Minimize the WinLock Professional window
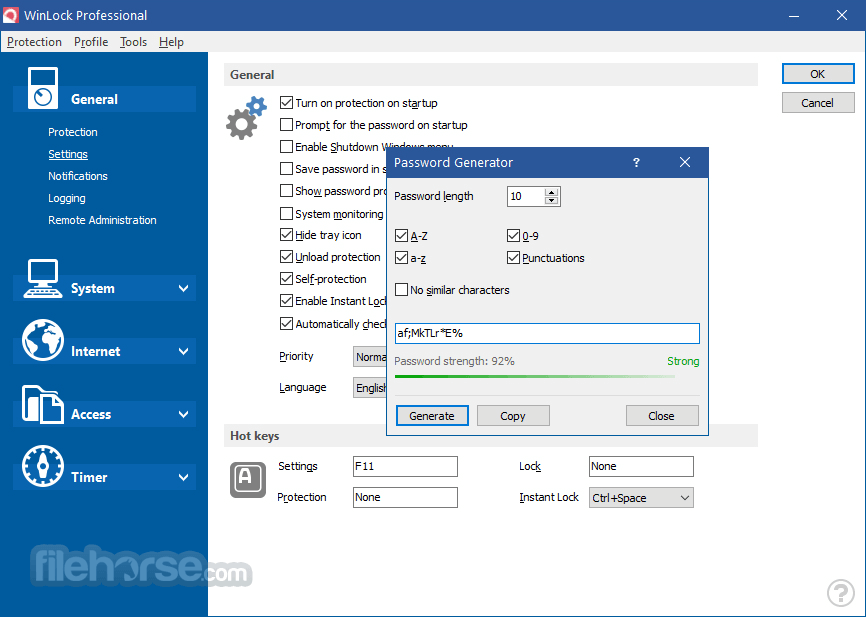 point(794,15)
